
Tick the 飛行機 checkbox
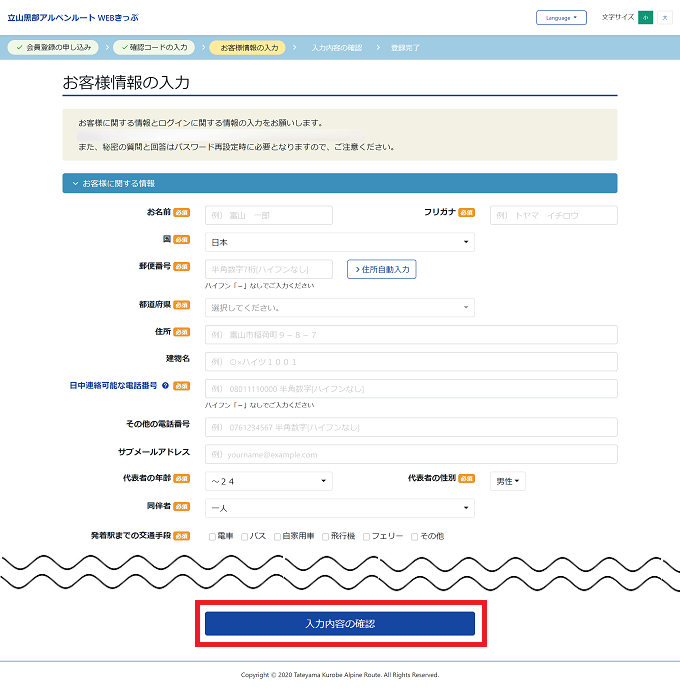[326, 536]
